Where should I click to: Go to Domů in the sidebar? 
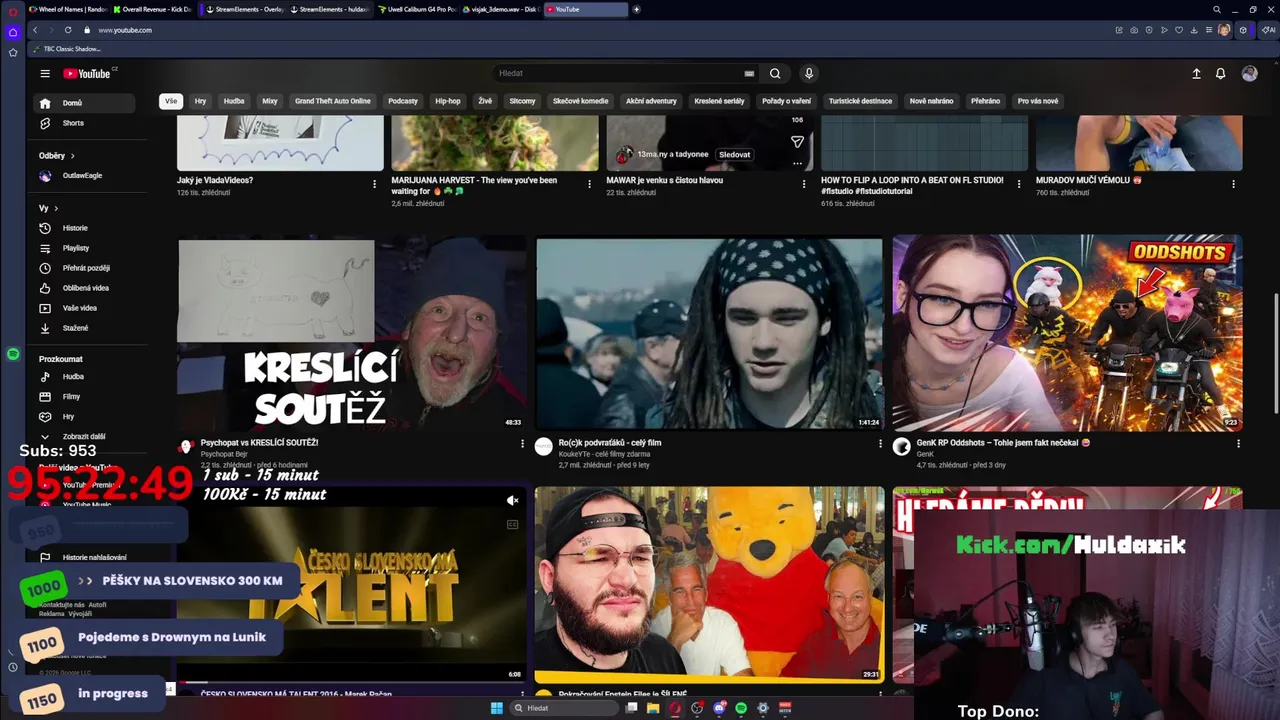point(82,103)
